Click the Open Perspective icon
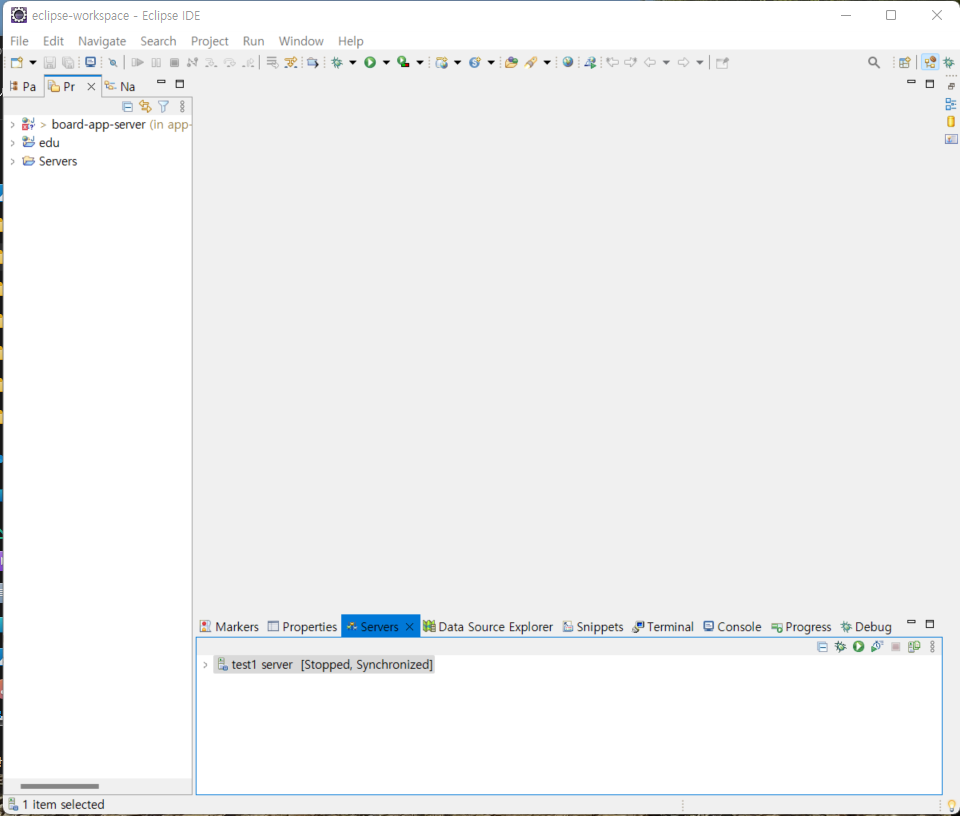 [x=904, y=62]
